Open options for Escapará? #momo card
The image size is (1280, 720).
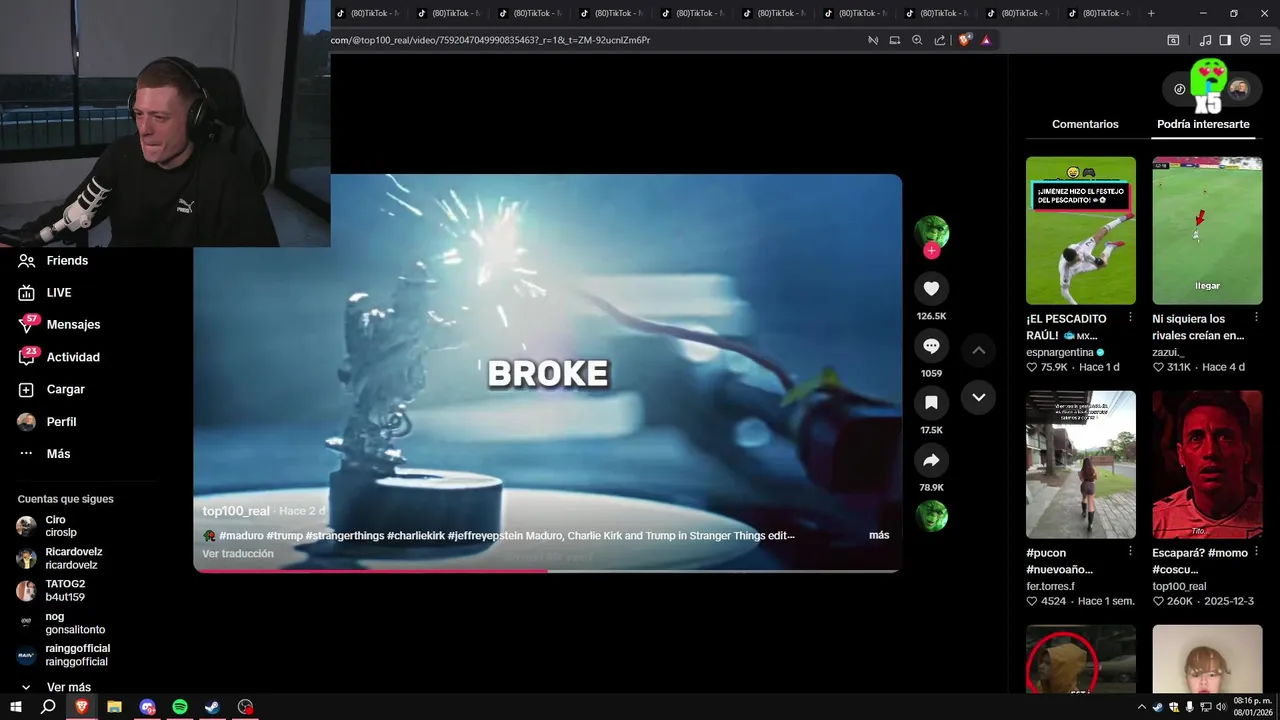[x=1257, y=552]
